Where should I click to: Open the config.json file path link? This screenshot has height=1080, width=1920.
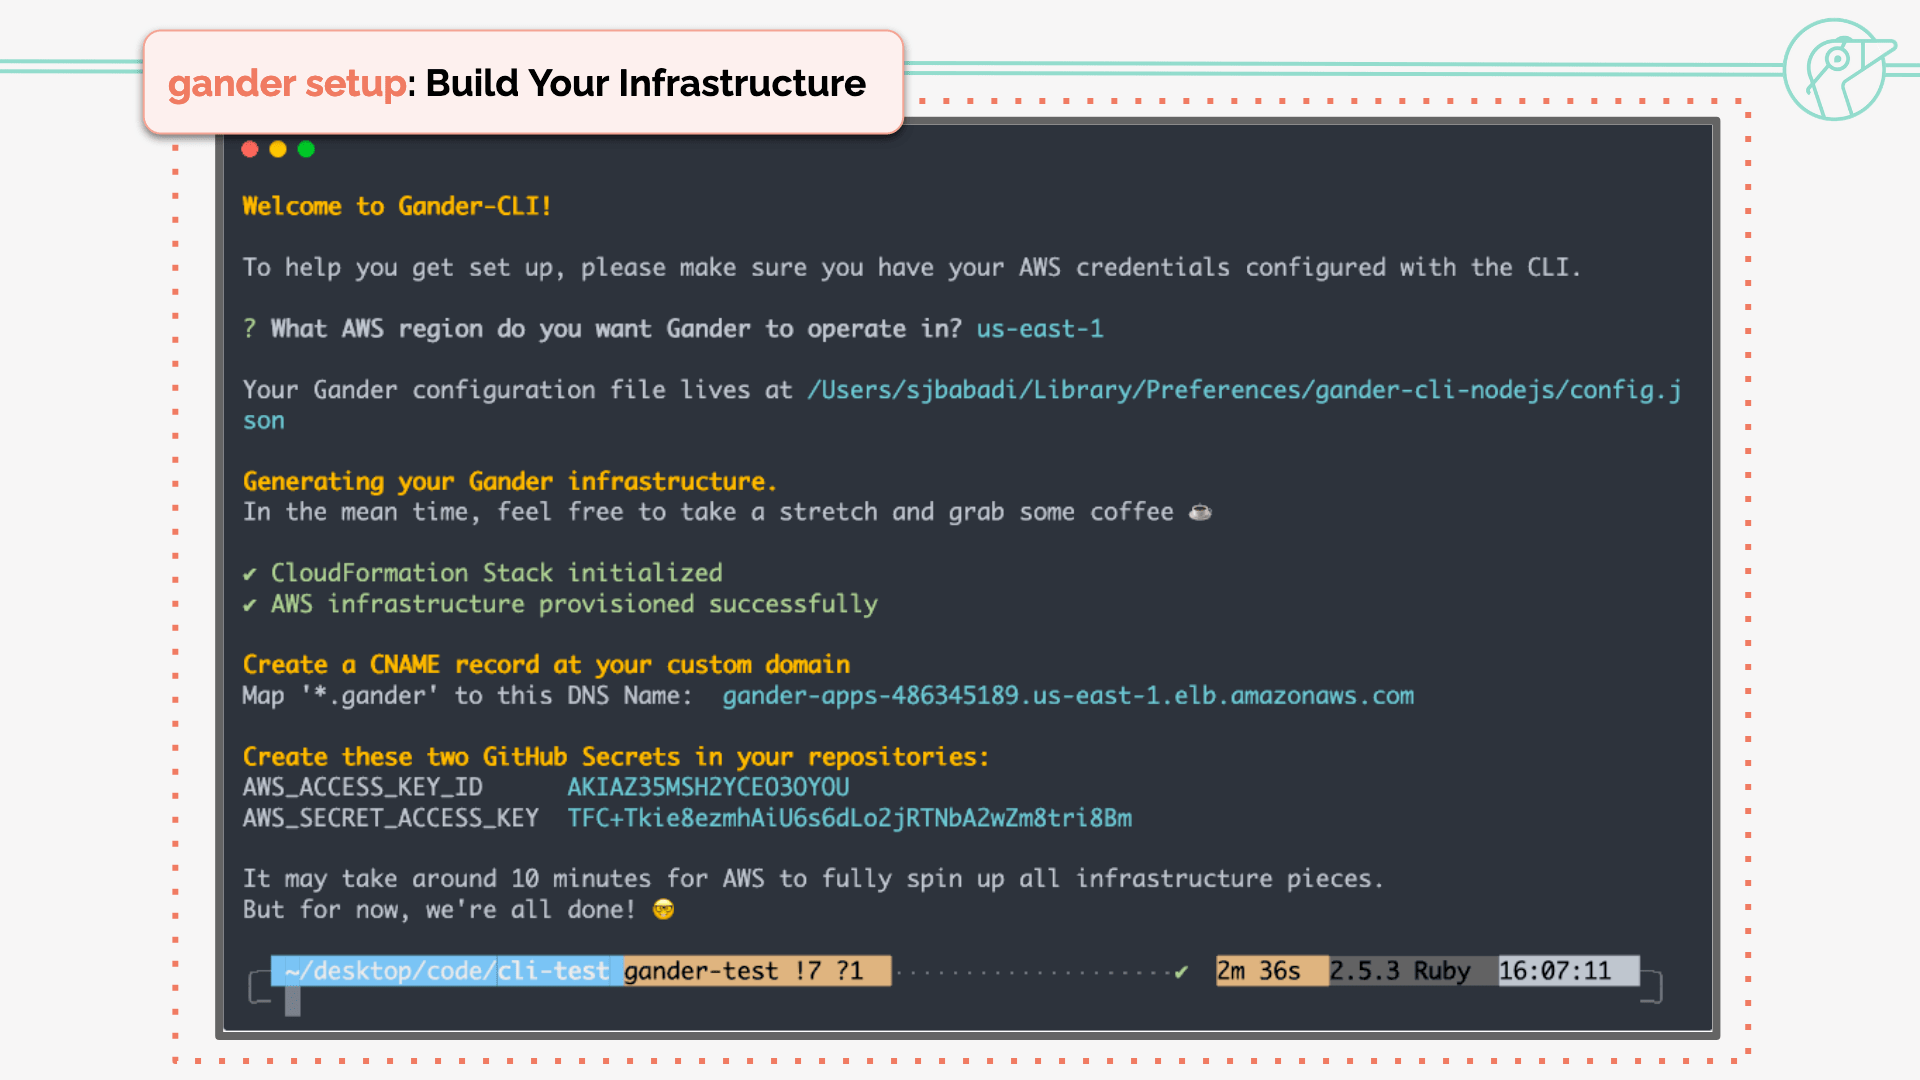click(1243, 390)
